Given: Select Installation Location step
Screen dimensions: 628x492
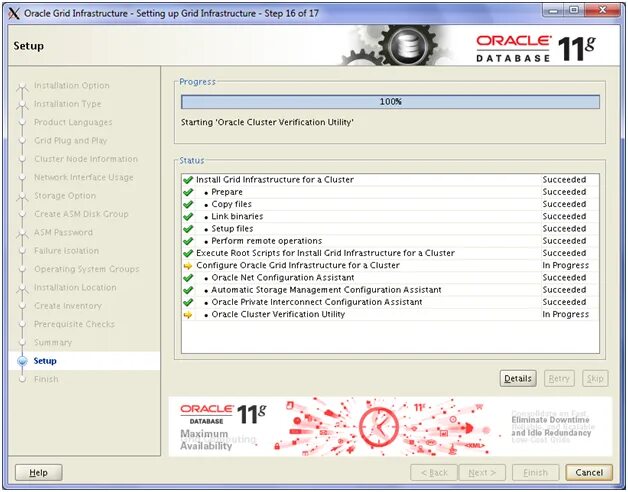Looking at the screenshot, I should pyautogui.click(x=75, y=287).
